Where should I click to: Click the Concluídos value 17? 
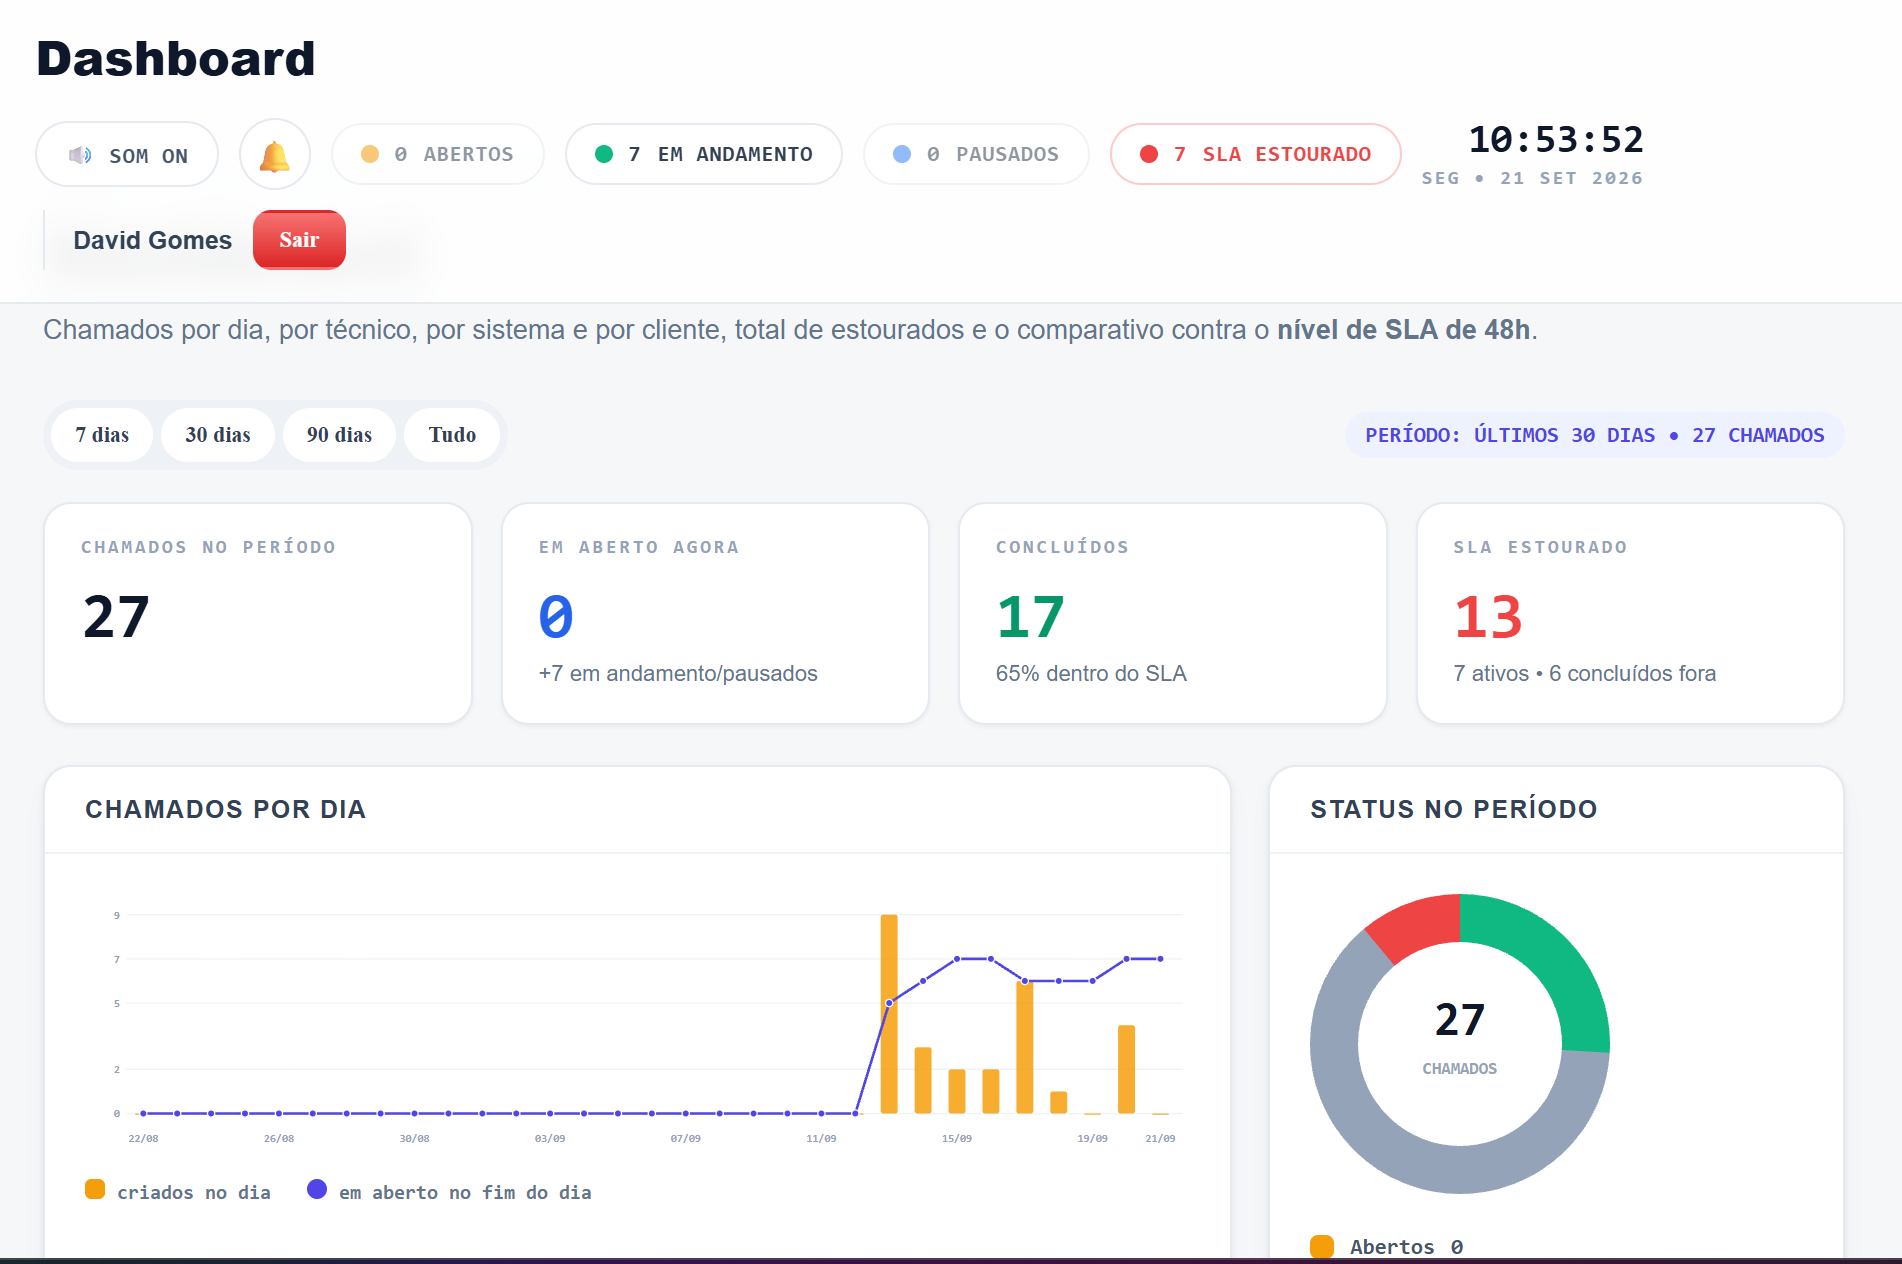click(x=1031, y=617)
